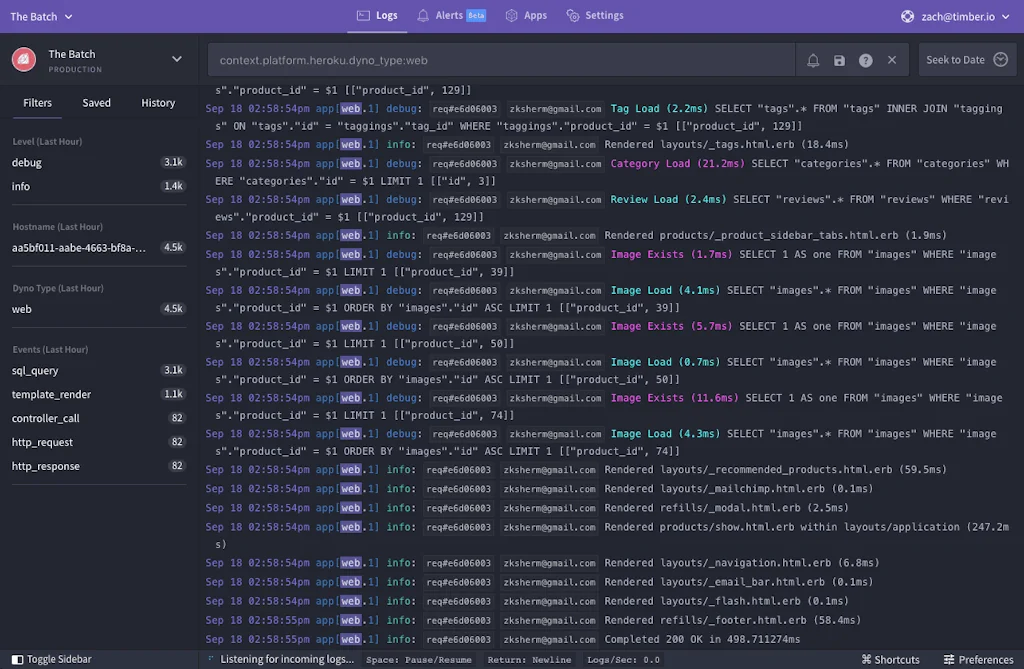1024x669 pixels.
Task: Toggle the debug level filter
Action: click(x=27, y=162)
